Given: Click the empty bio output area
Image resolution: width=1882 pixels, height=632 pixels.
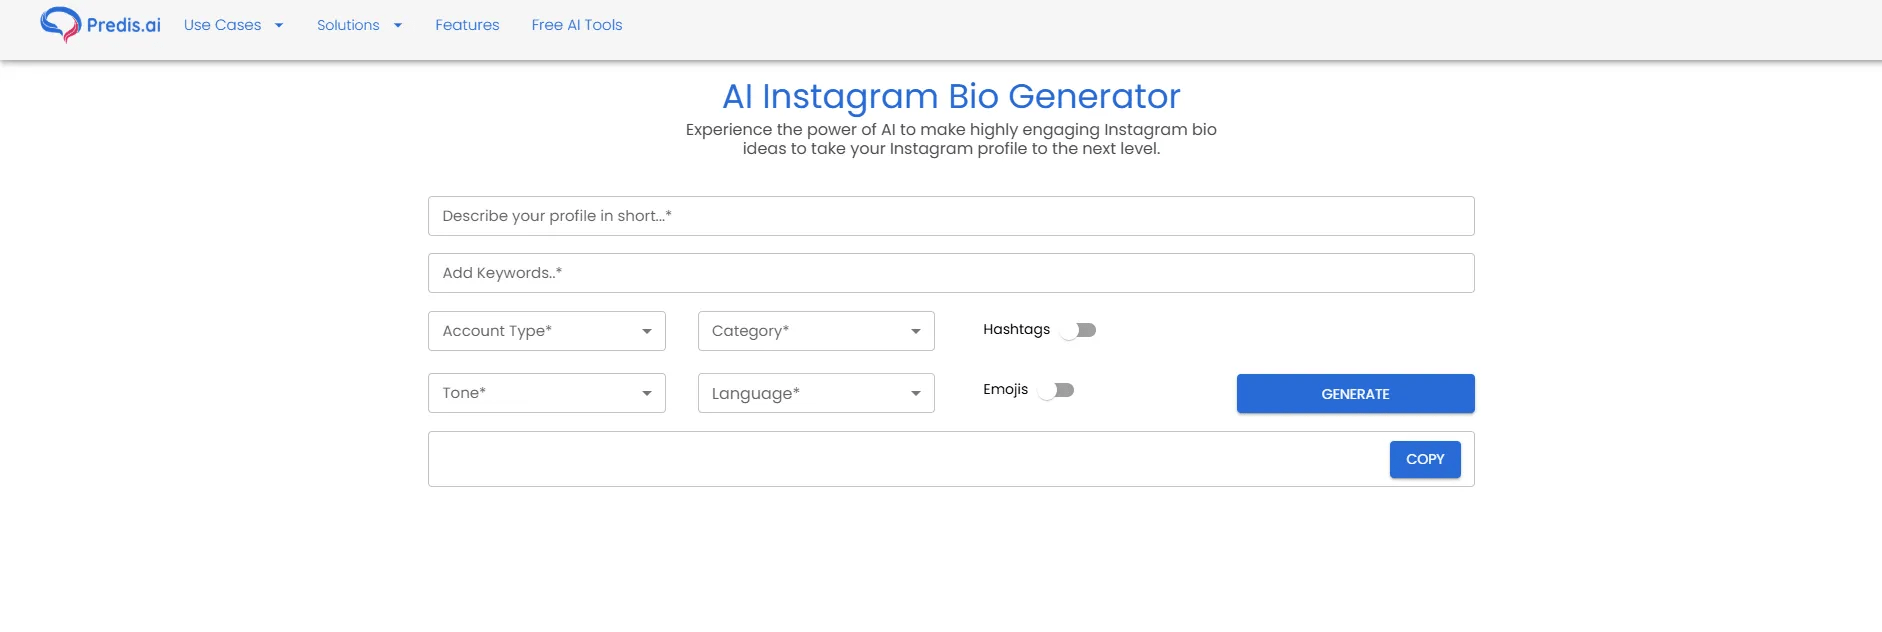Looking at the screenshot, I should (x=900, y=458).
